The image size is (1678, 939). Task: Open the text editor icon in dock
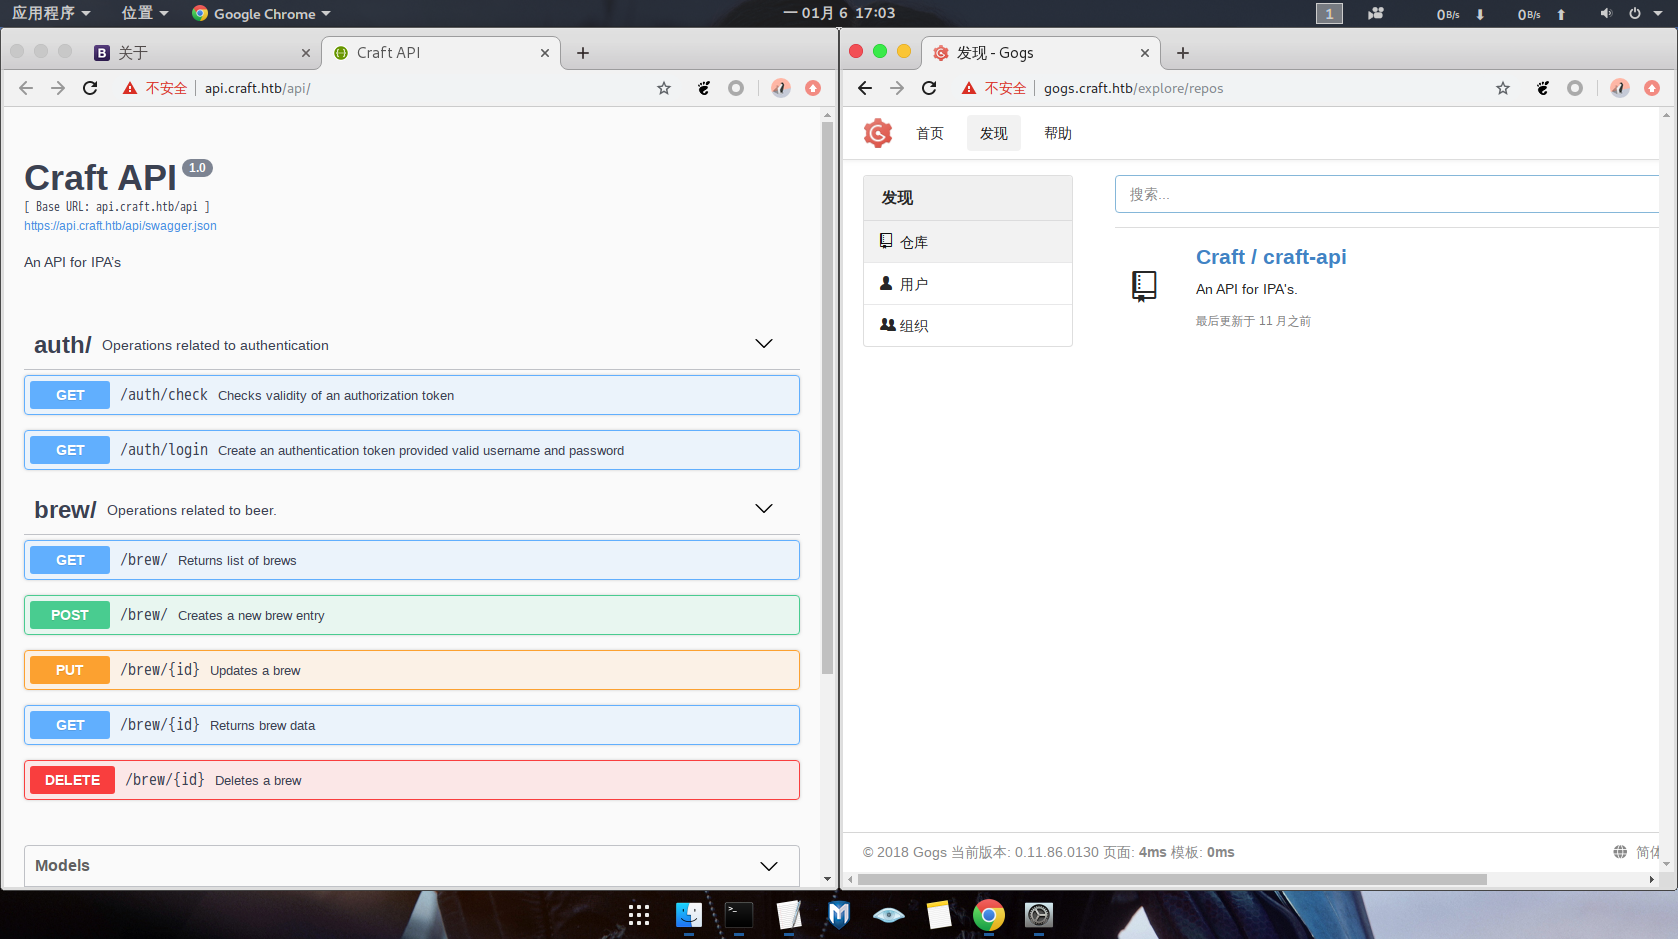(789, 915)
